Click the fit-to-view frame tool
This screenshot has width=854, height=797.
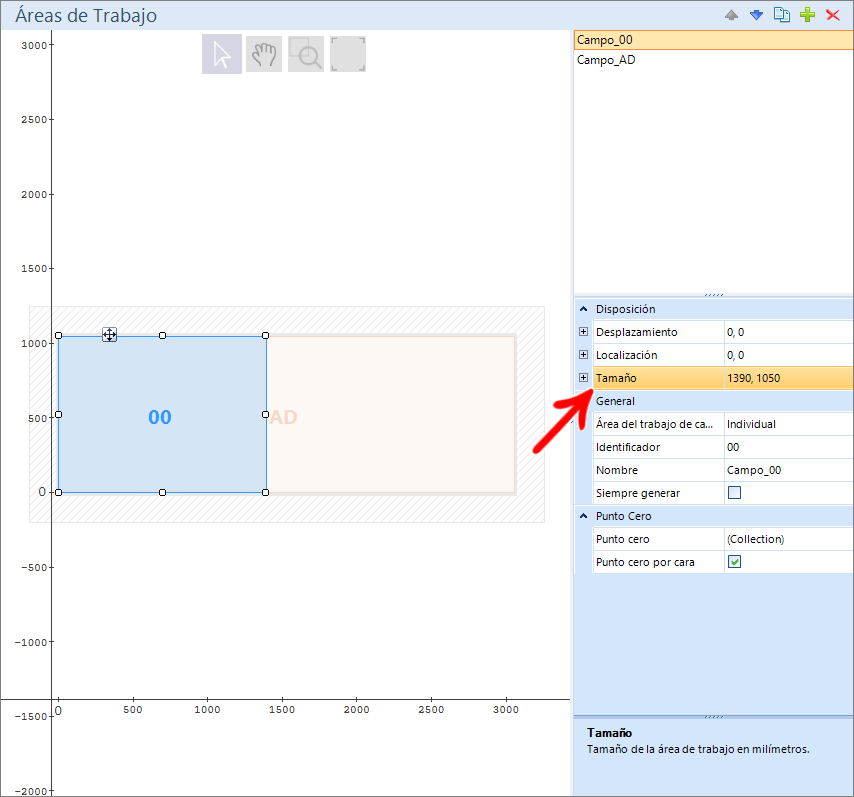coord(348,55)
